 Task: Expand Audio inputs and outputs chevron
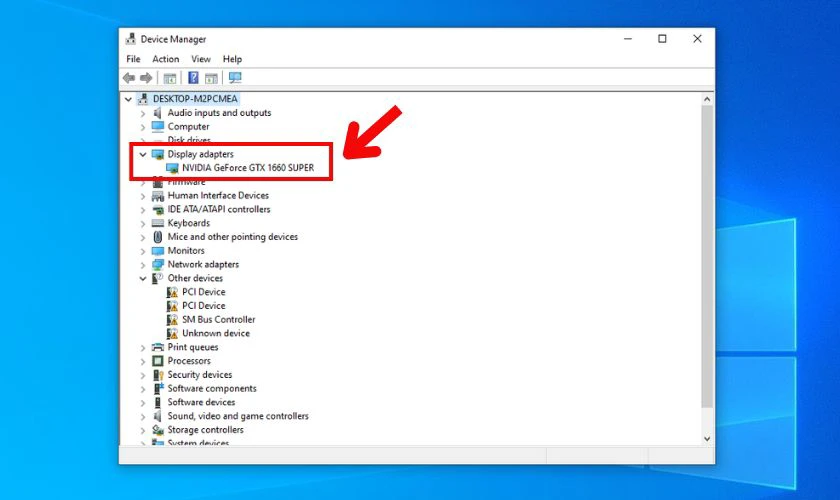pos(142,114)
